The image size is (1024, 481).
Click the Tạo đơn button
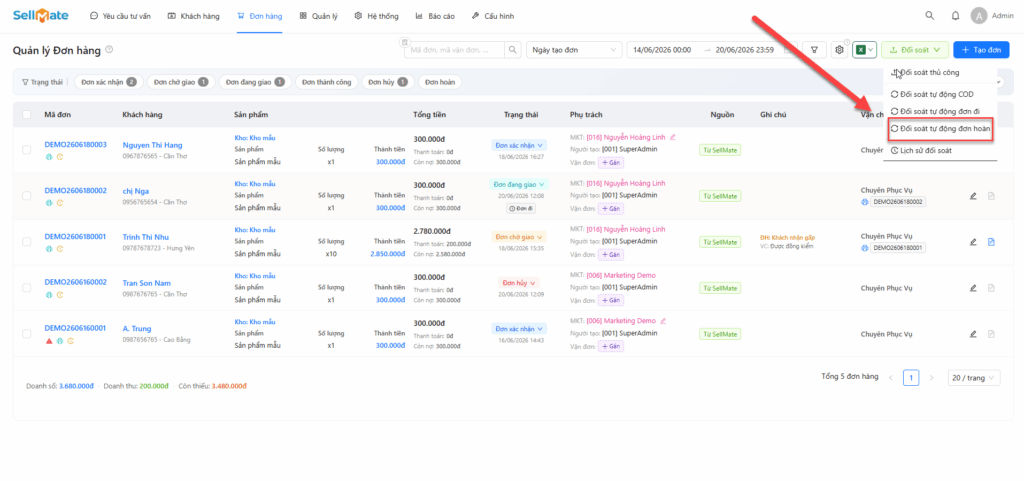(982, 50)
